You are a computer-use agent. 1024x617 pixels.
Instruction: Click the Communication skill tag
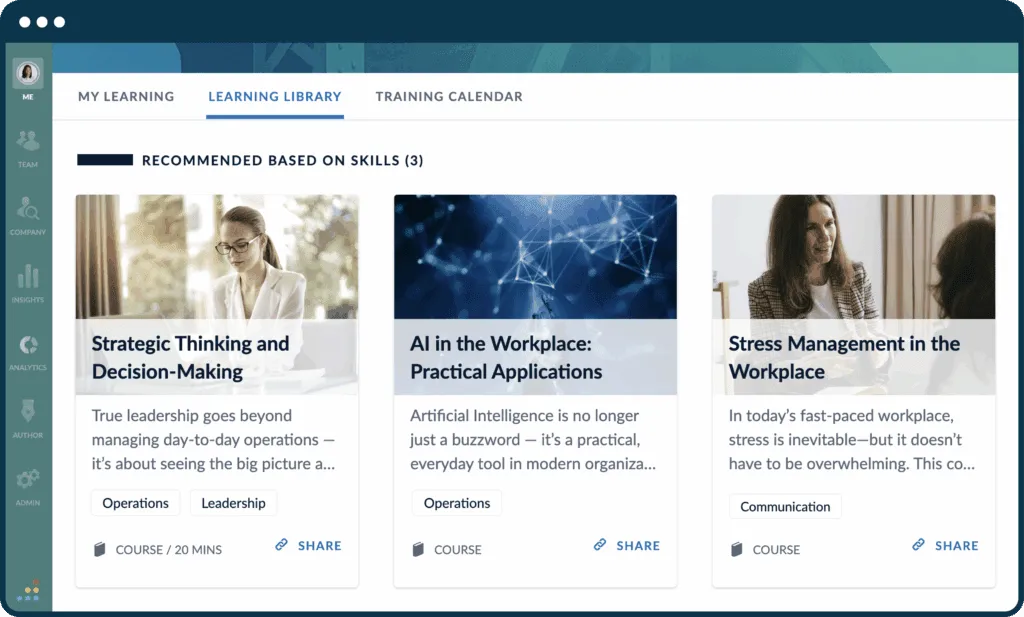coord(785,507)
